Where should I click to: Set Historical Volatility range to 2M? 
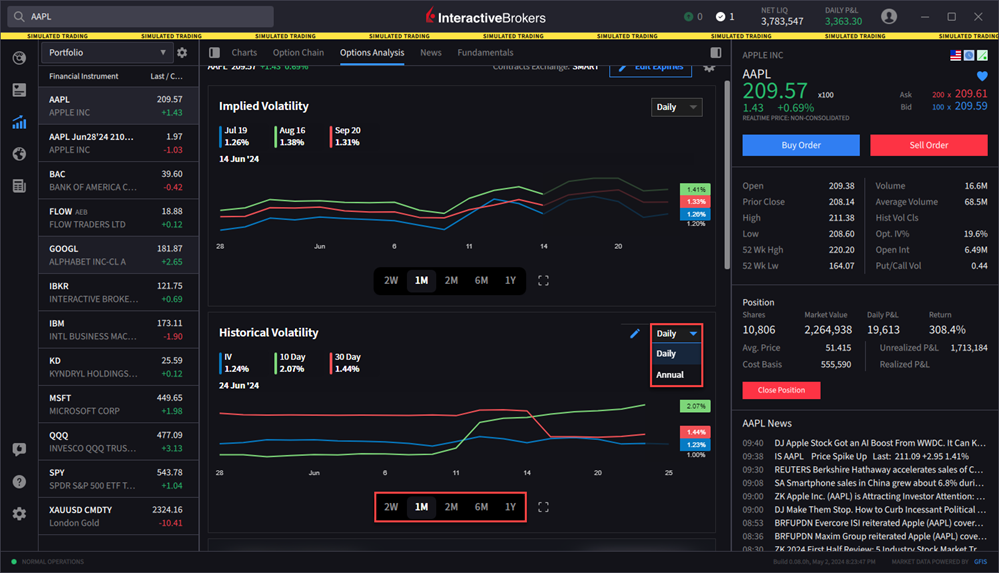coord(451,507)
